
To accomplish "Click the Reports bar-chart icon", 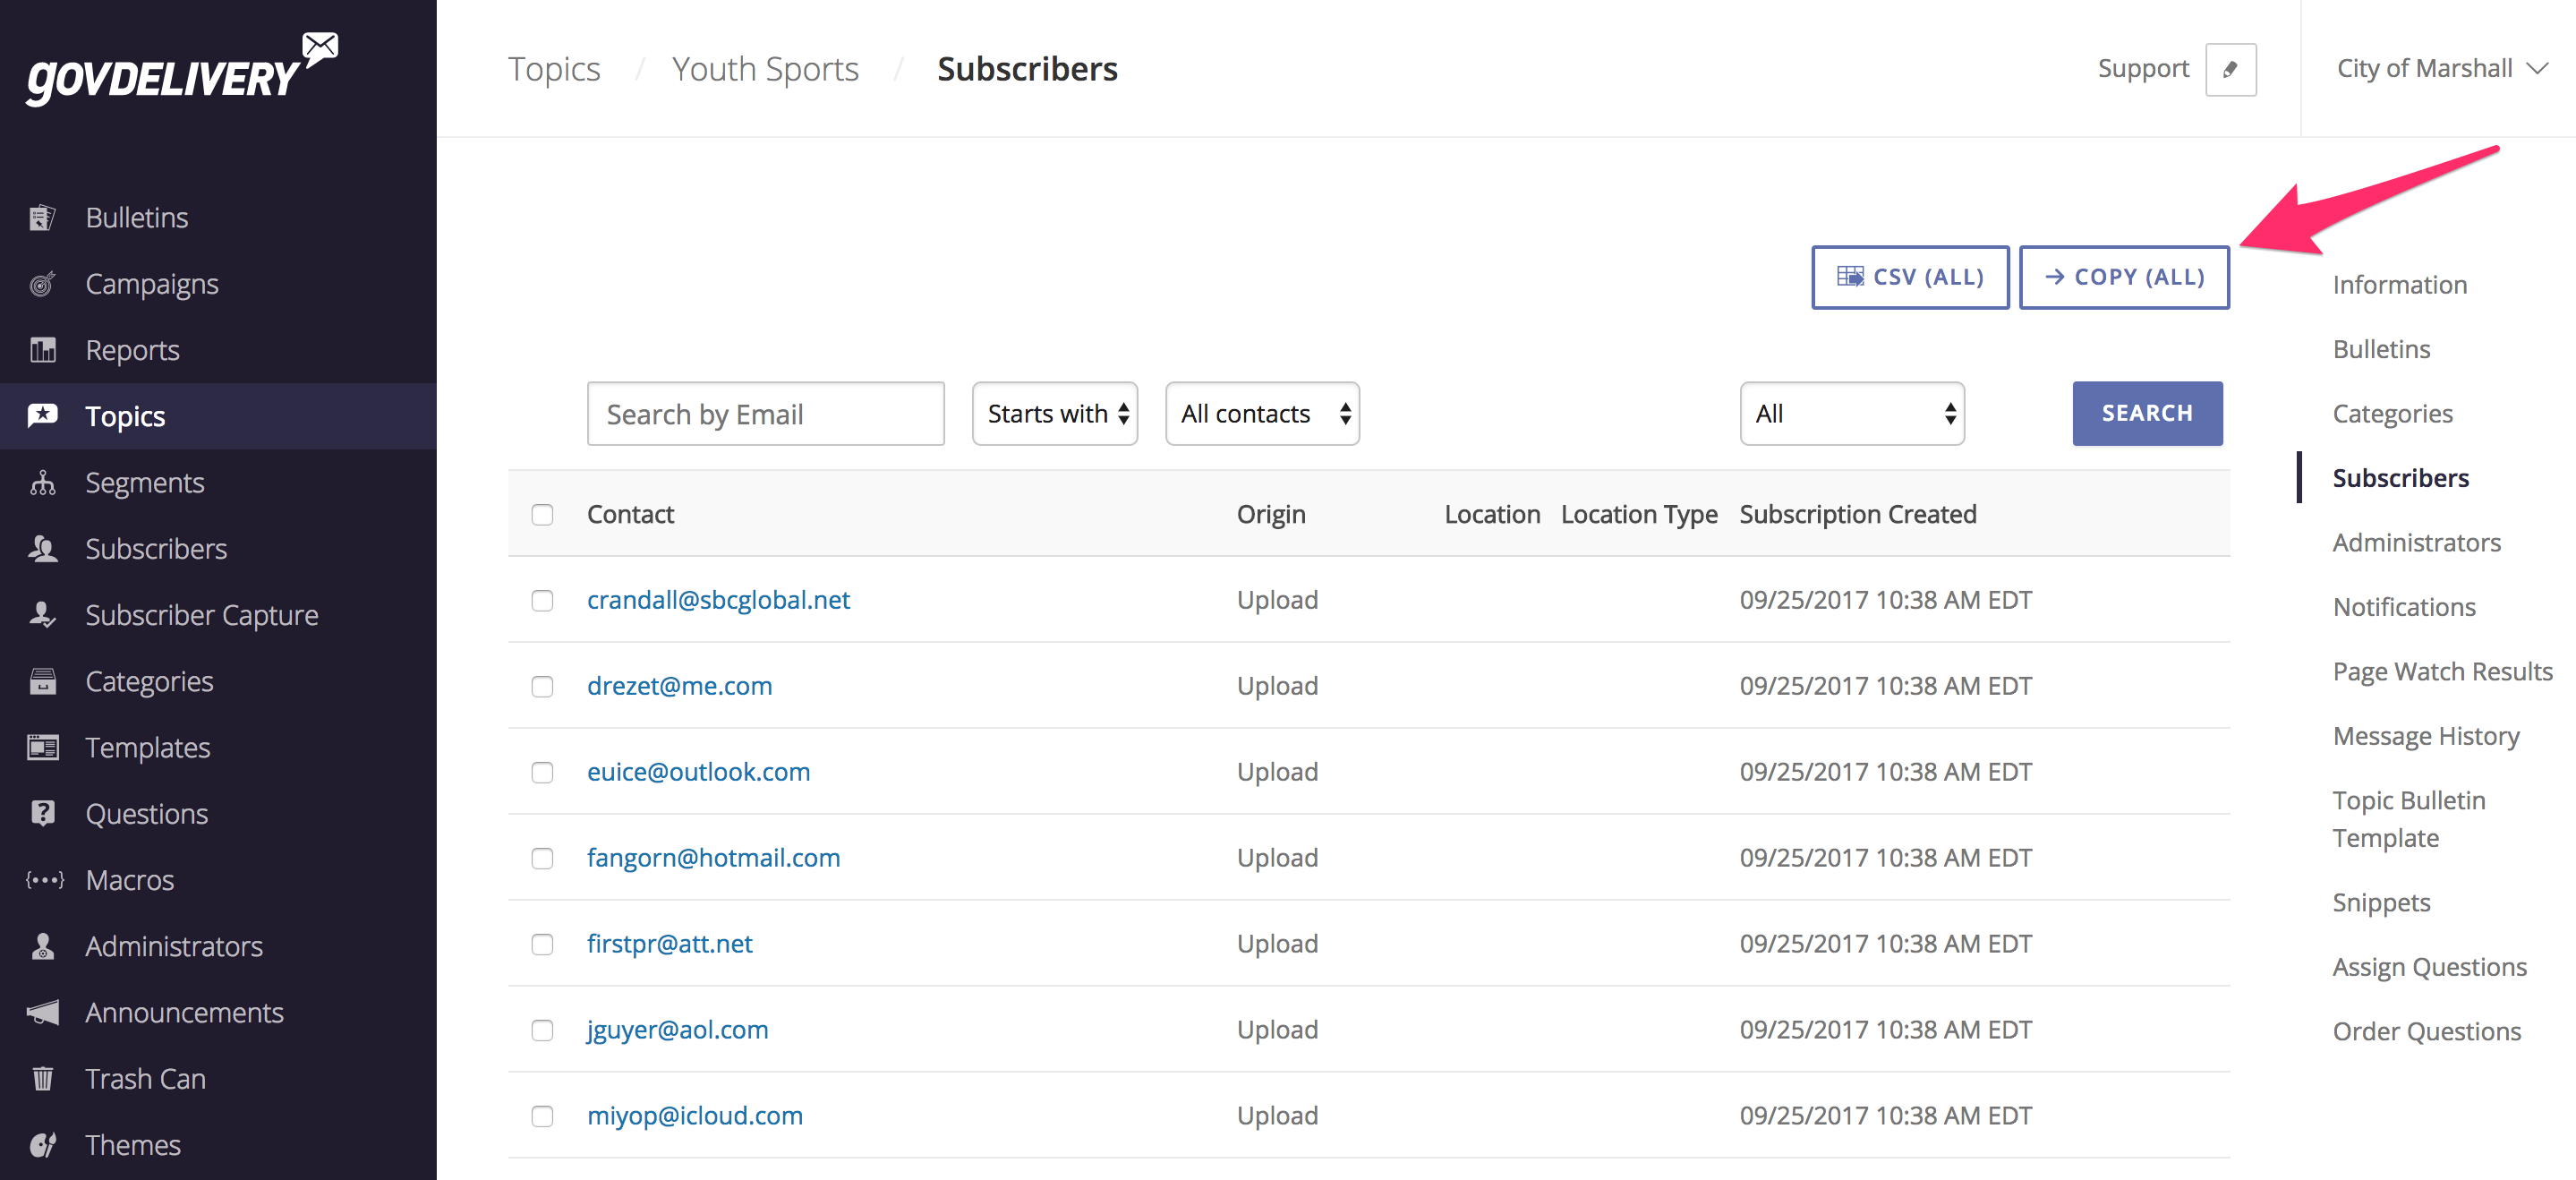I will pyautogui.click(x=43, y=350).
